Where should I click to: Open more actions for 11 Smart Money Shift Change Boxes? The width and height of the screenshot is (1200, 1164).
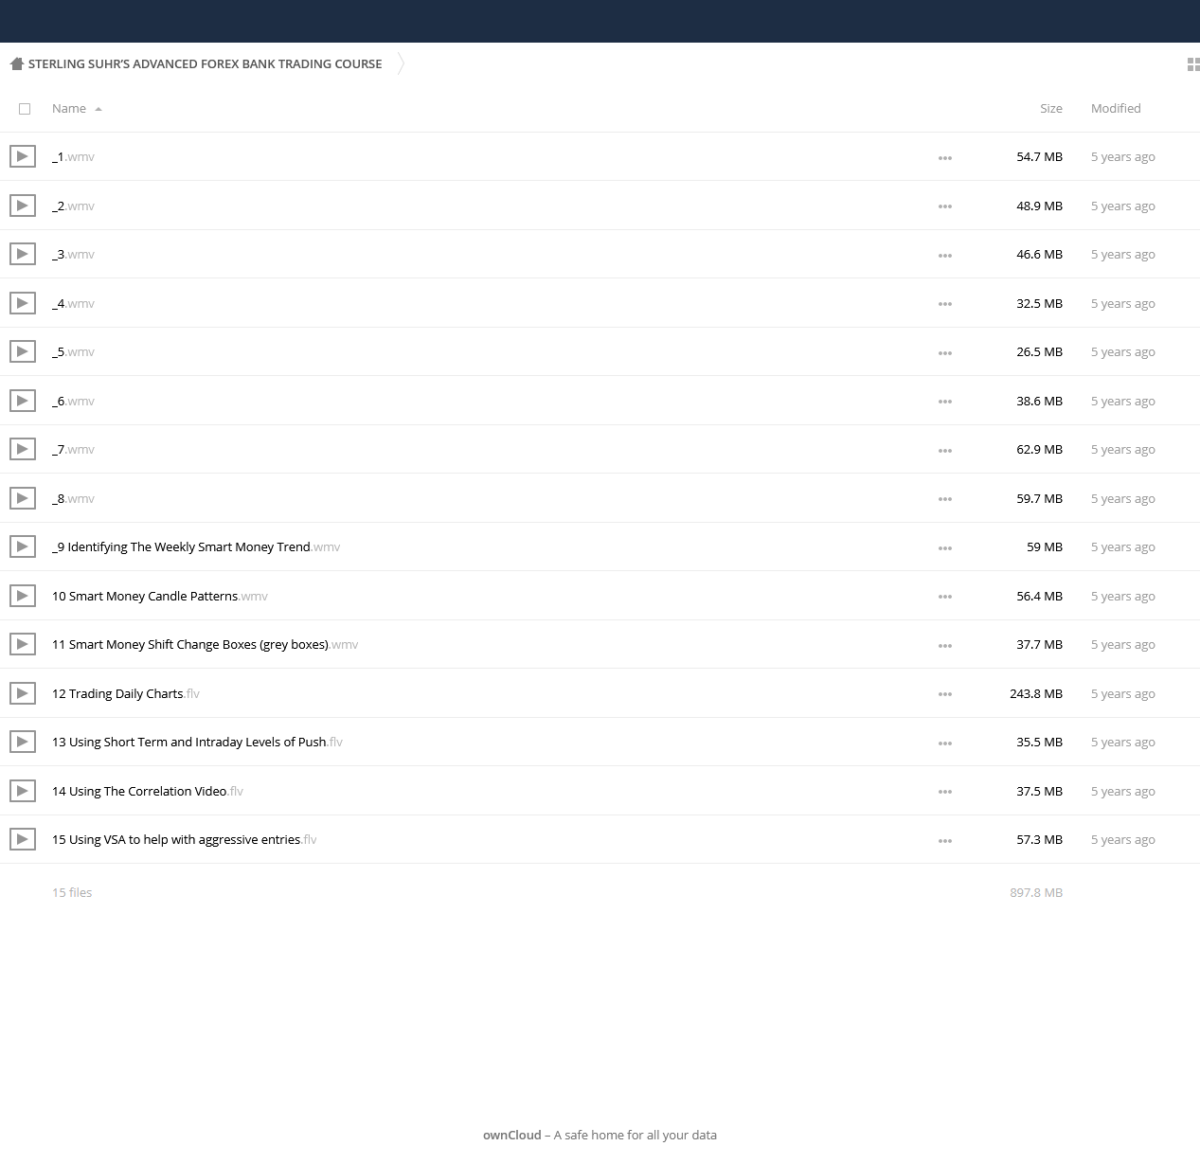945,645
